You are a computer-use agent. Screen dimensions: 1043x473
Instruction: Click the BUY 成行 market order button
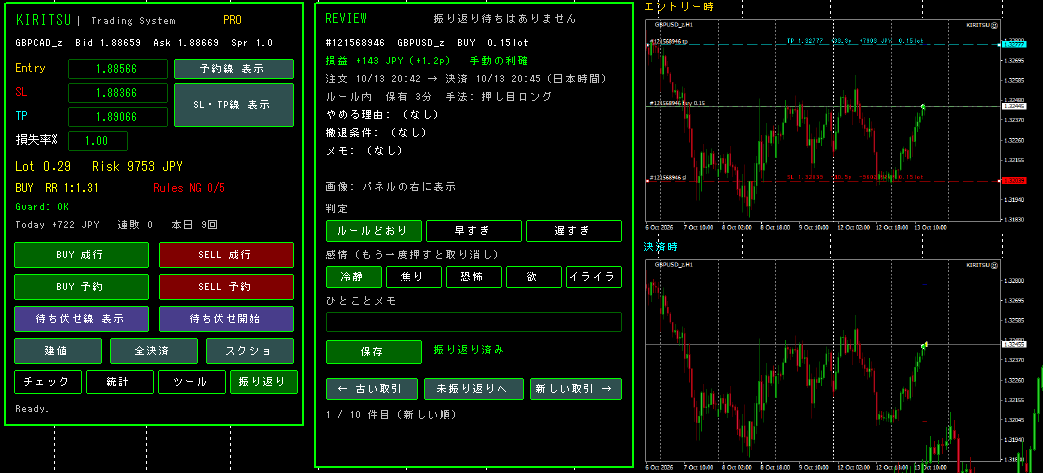pyautogui.click(x=81, y=255)
